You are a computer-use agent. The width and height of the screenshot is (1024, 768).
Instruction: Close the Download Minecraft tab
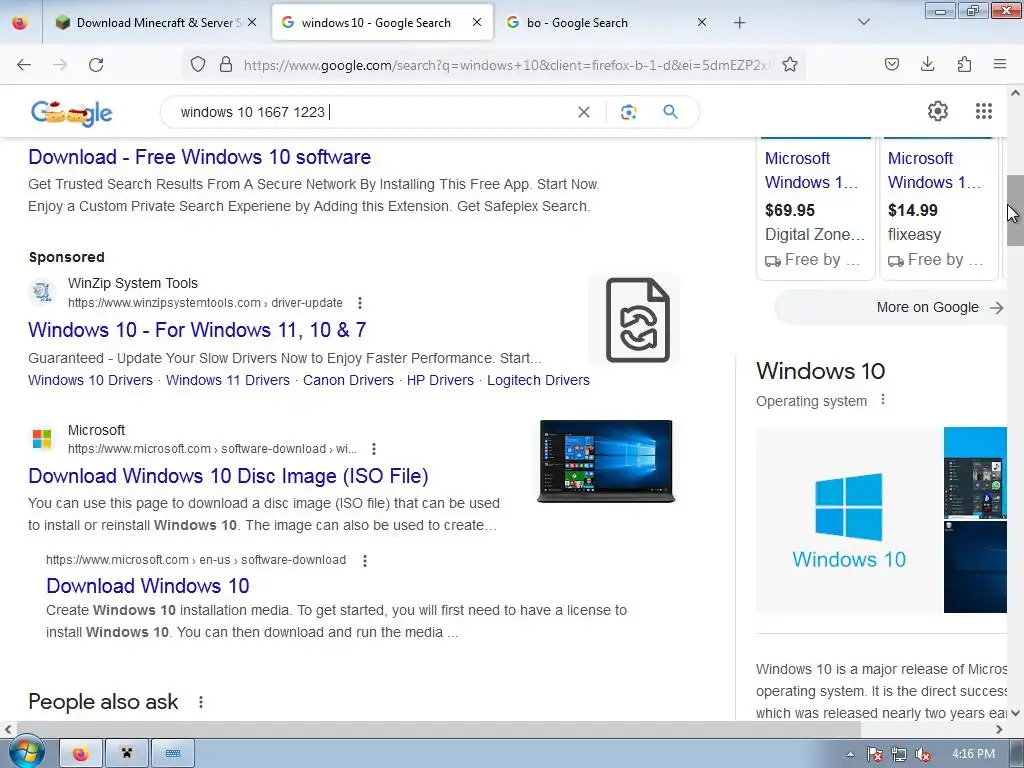(252, 22)
